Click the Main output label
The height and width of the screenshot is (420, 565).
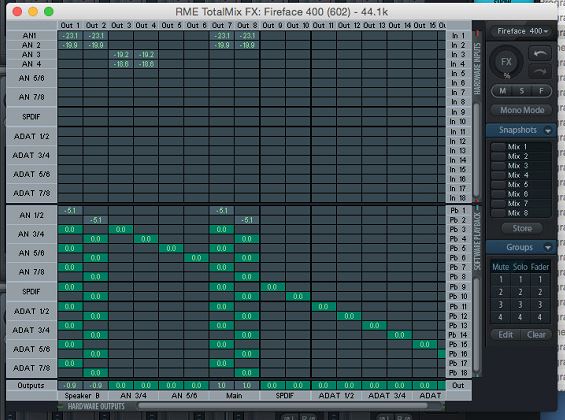click(234, 396)
